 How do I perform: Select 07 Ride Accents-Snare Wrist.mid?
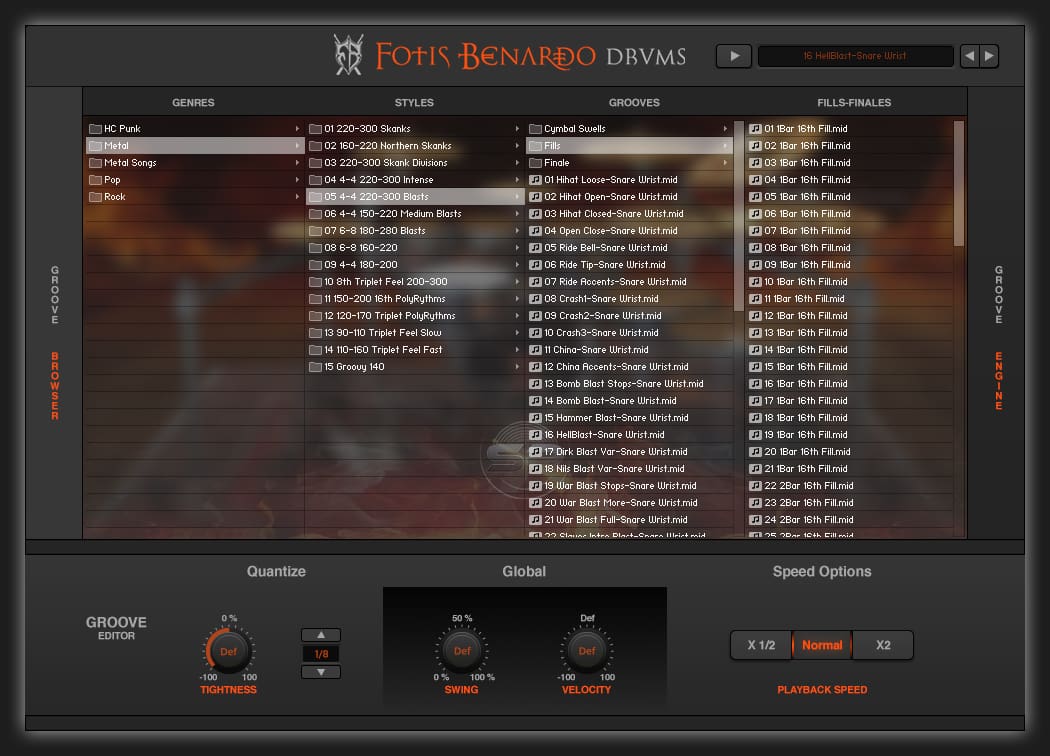[x=629, y=282]
